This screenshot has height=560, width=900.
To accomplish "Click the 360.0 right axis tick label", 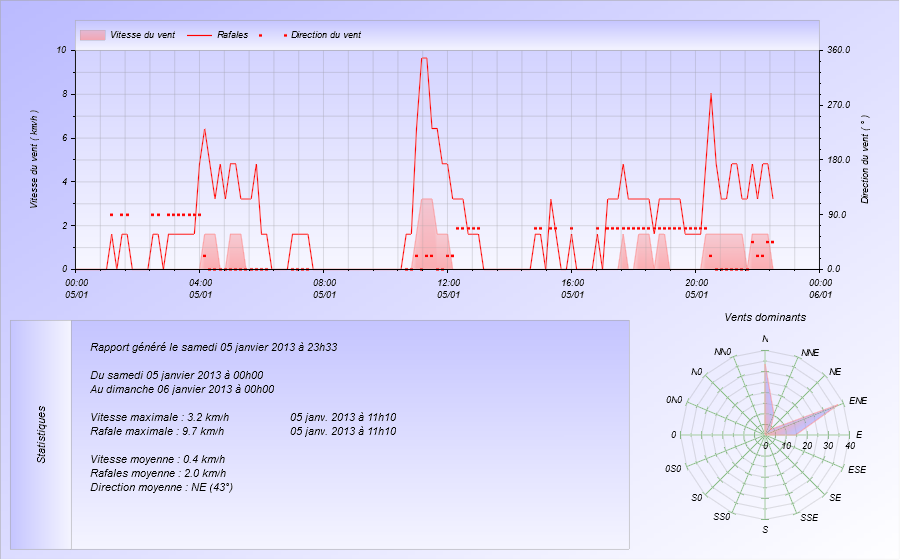I will click(840, 50).
